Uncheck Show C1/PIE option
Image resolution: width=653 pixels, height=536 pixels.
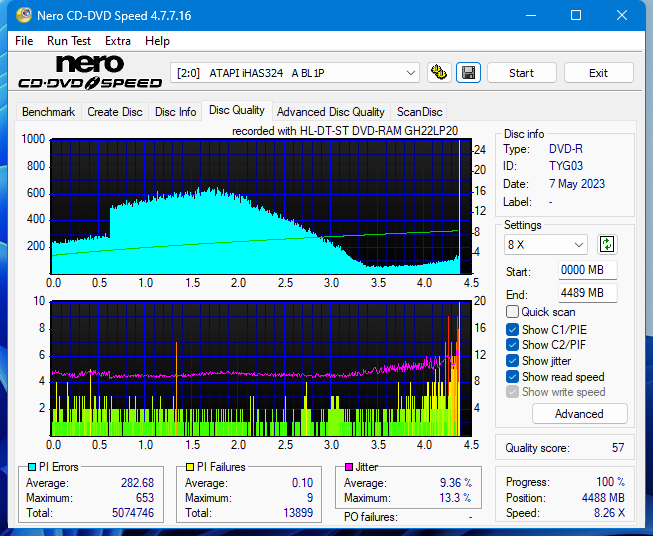[x=513, y=329]
